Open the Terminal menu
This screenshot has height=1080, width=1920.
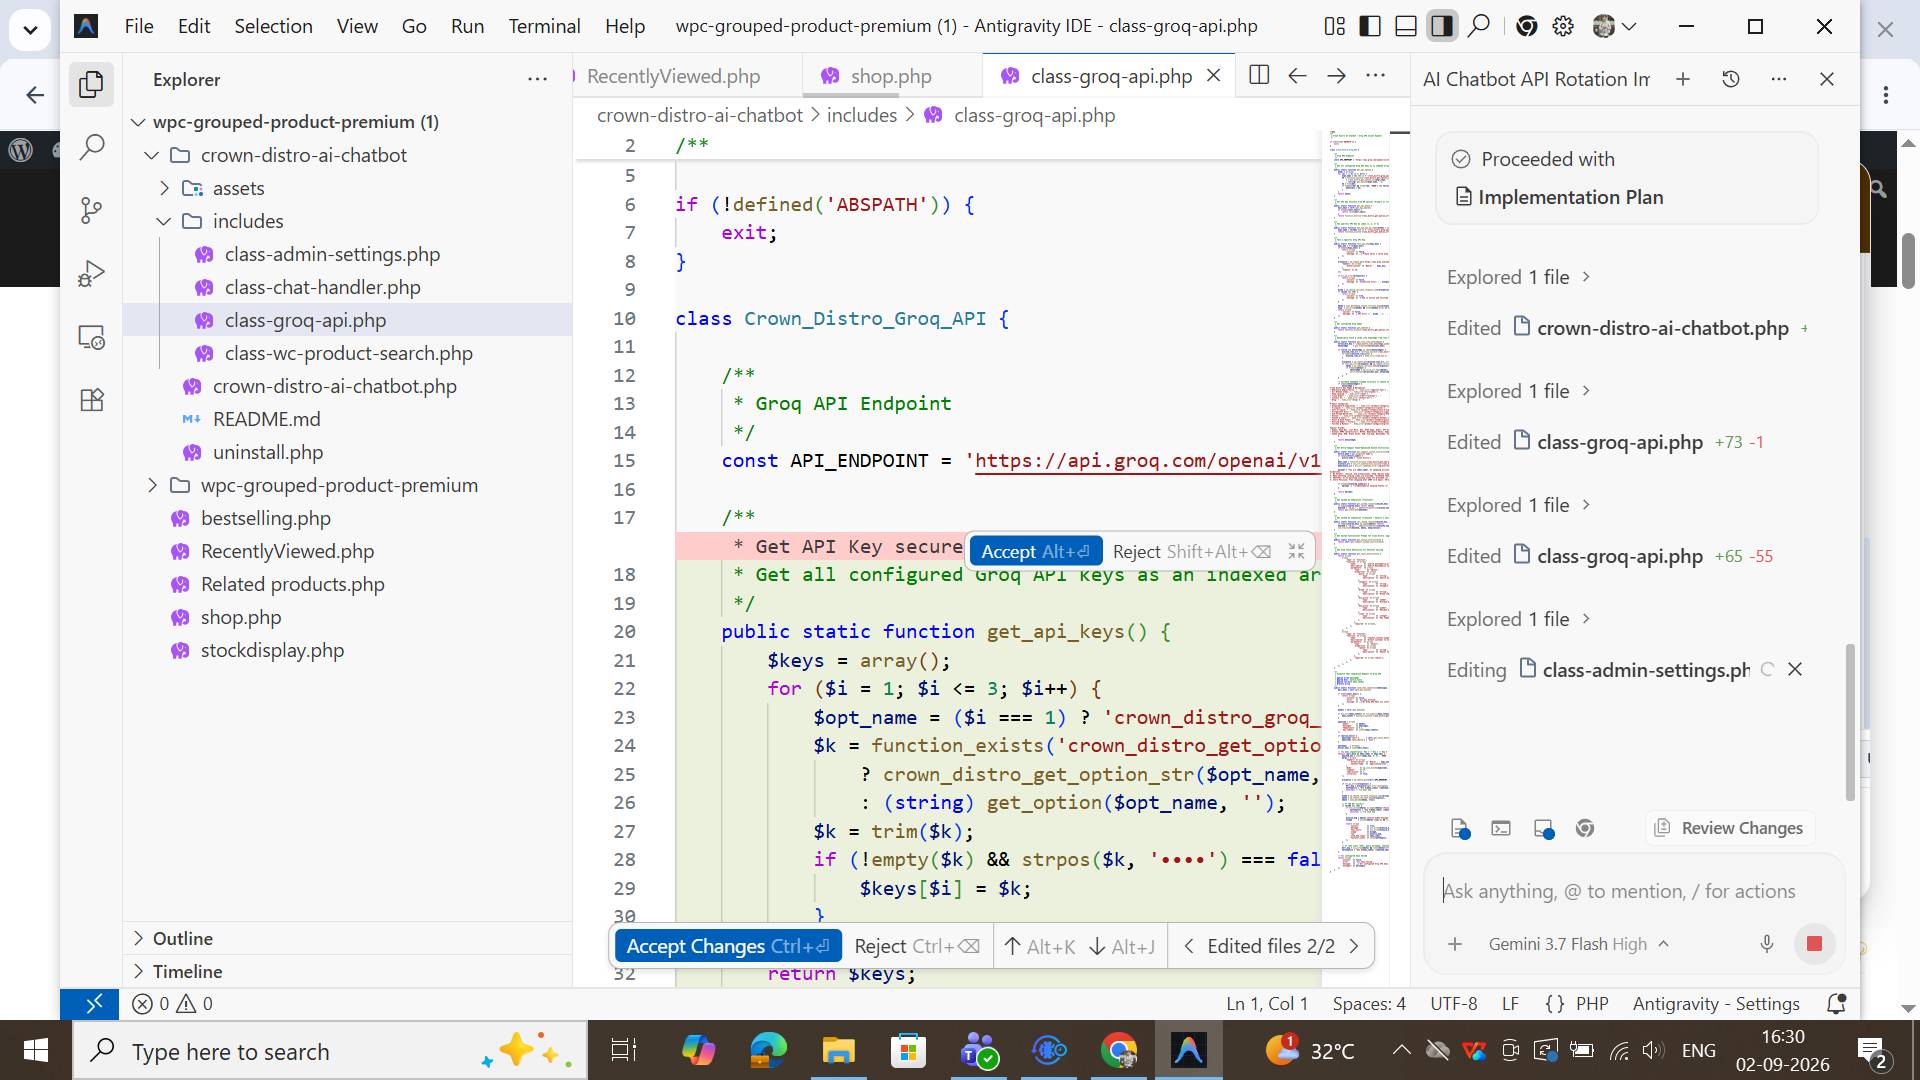[544, 26]
